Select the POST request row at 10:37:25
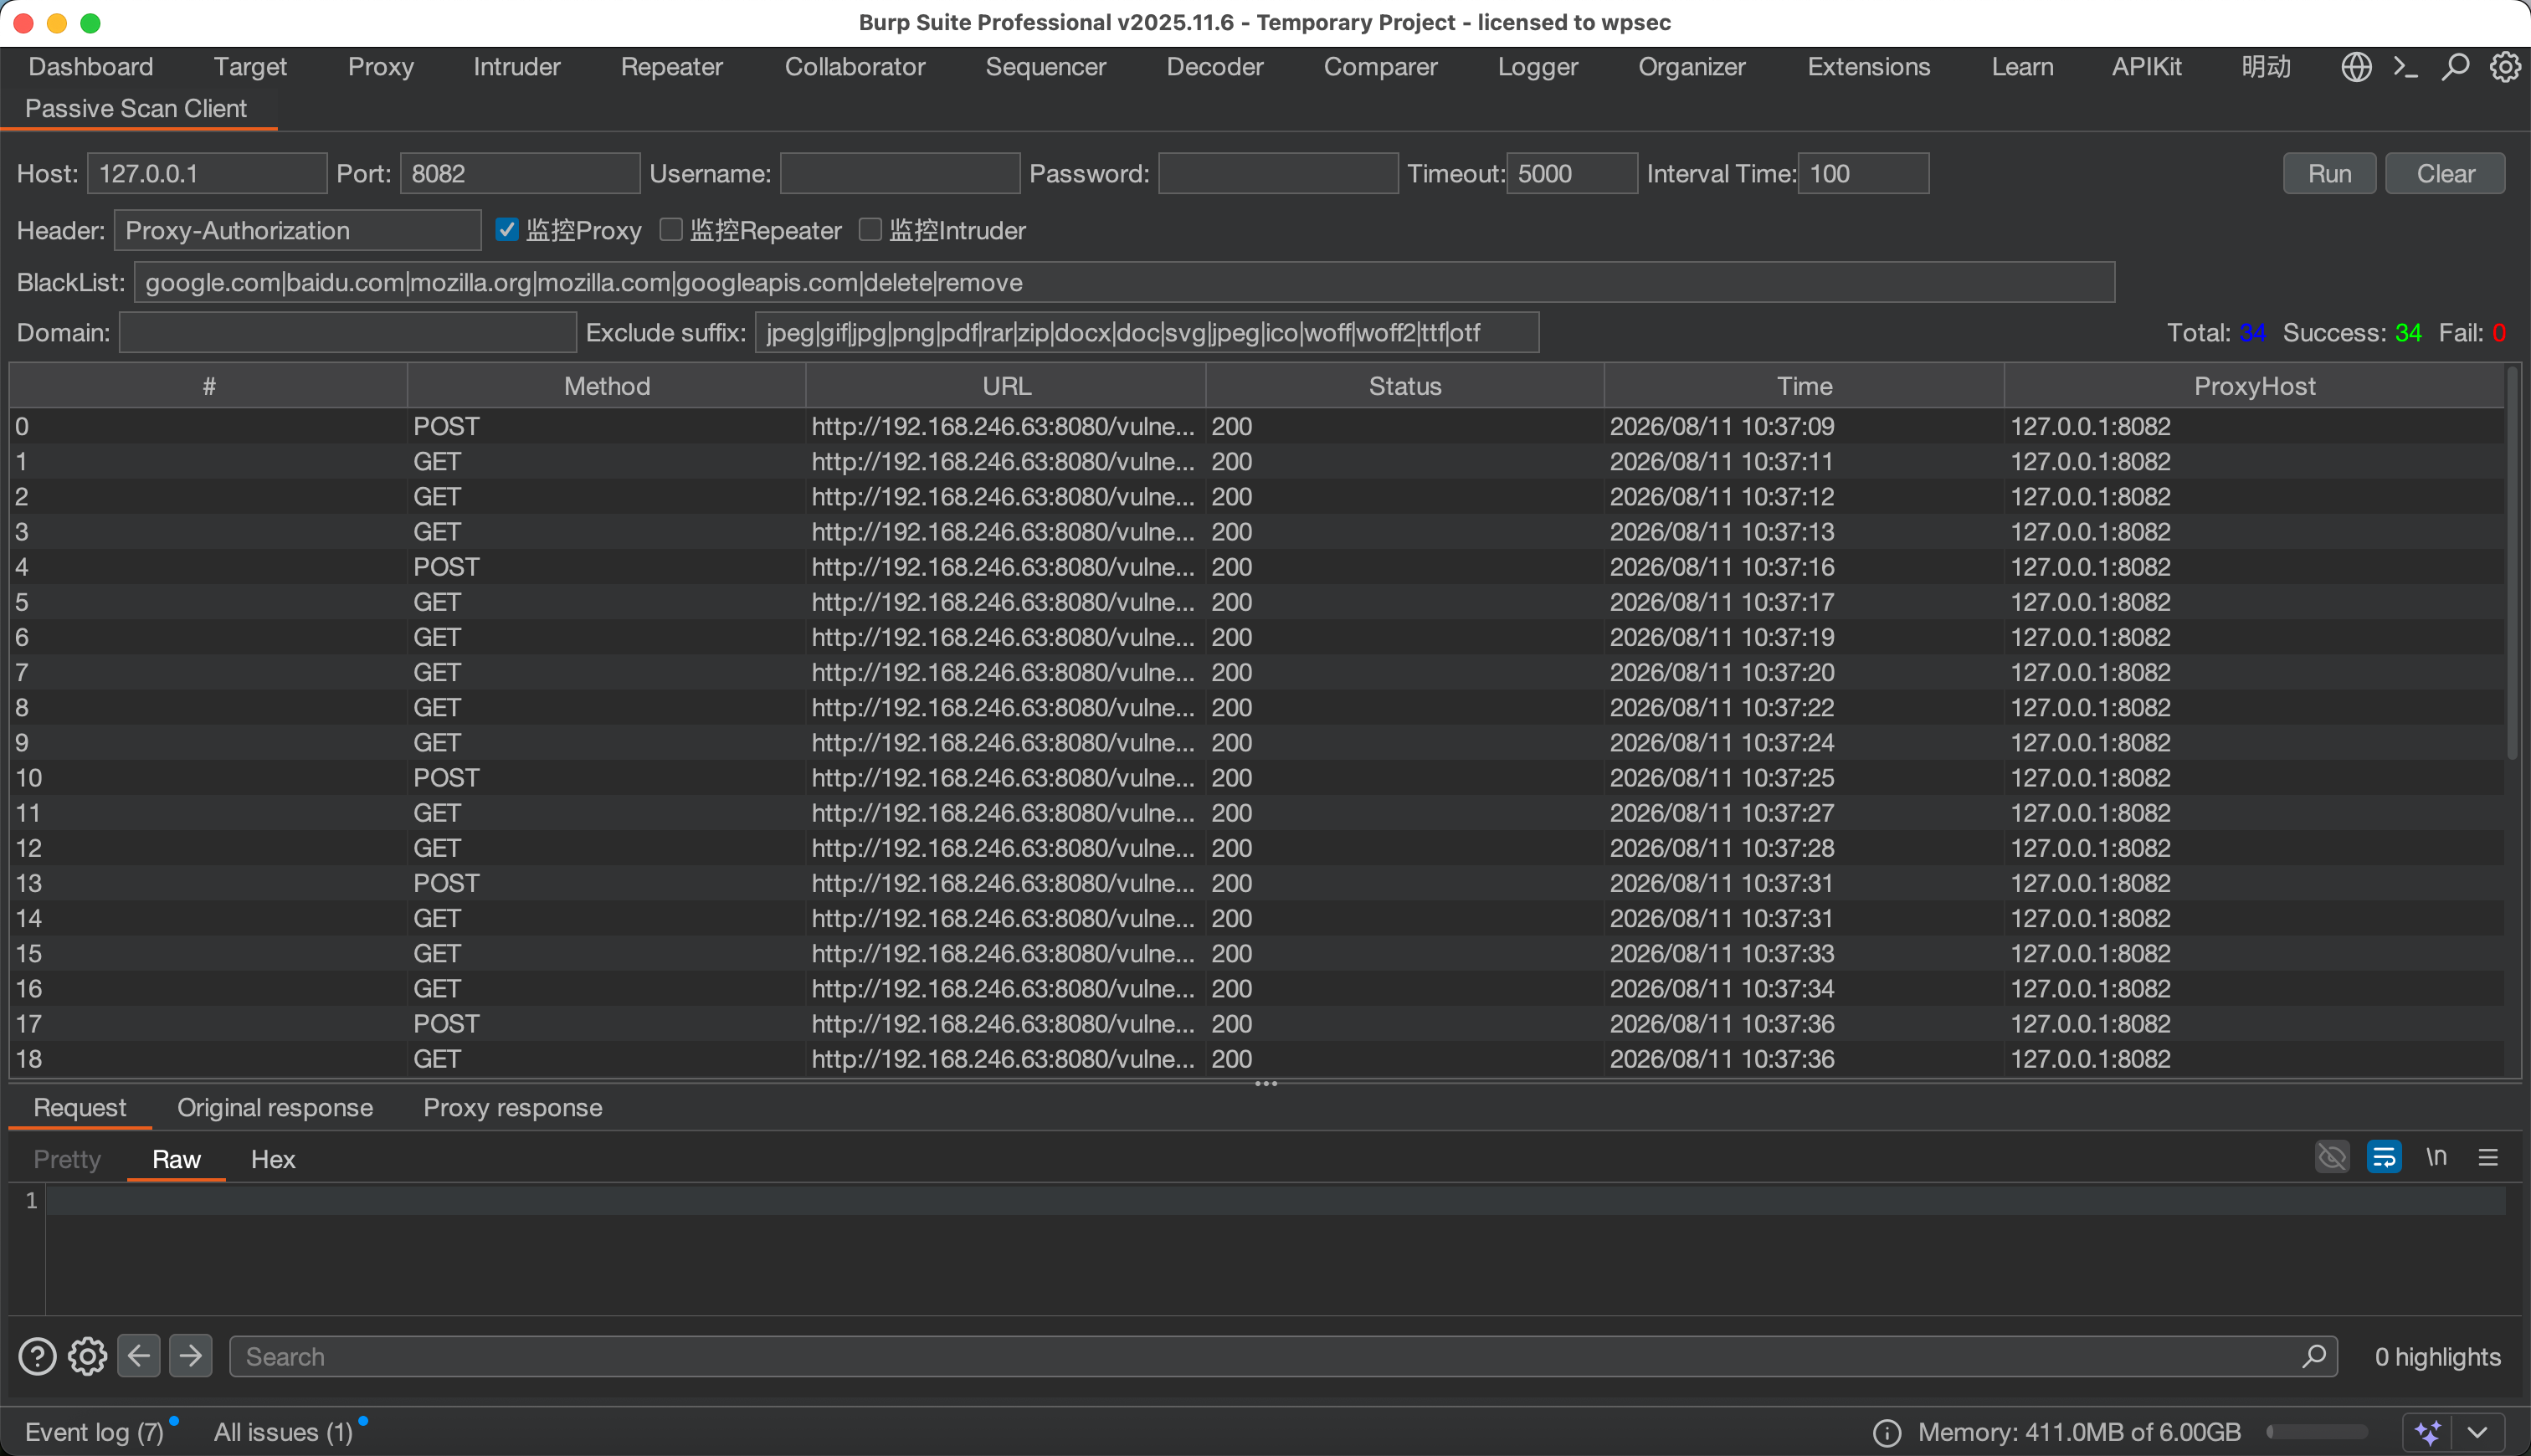The image size is (2531, 1456). coord(1257,778)
